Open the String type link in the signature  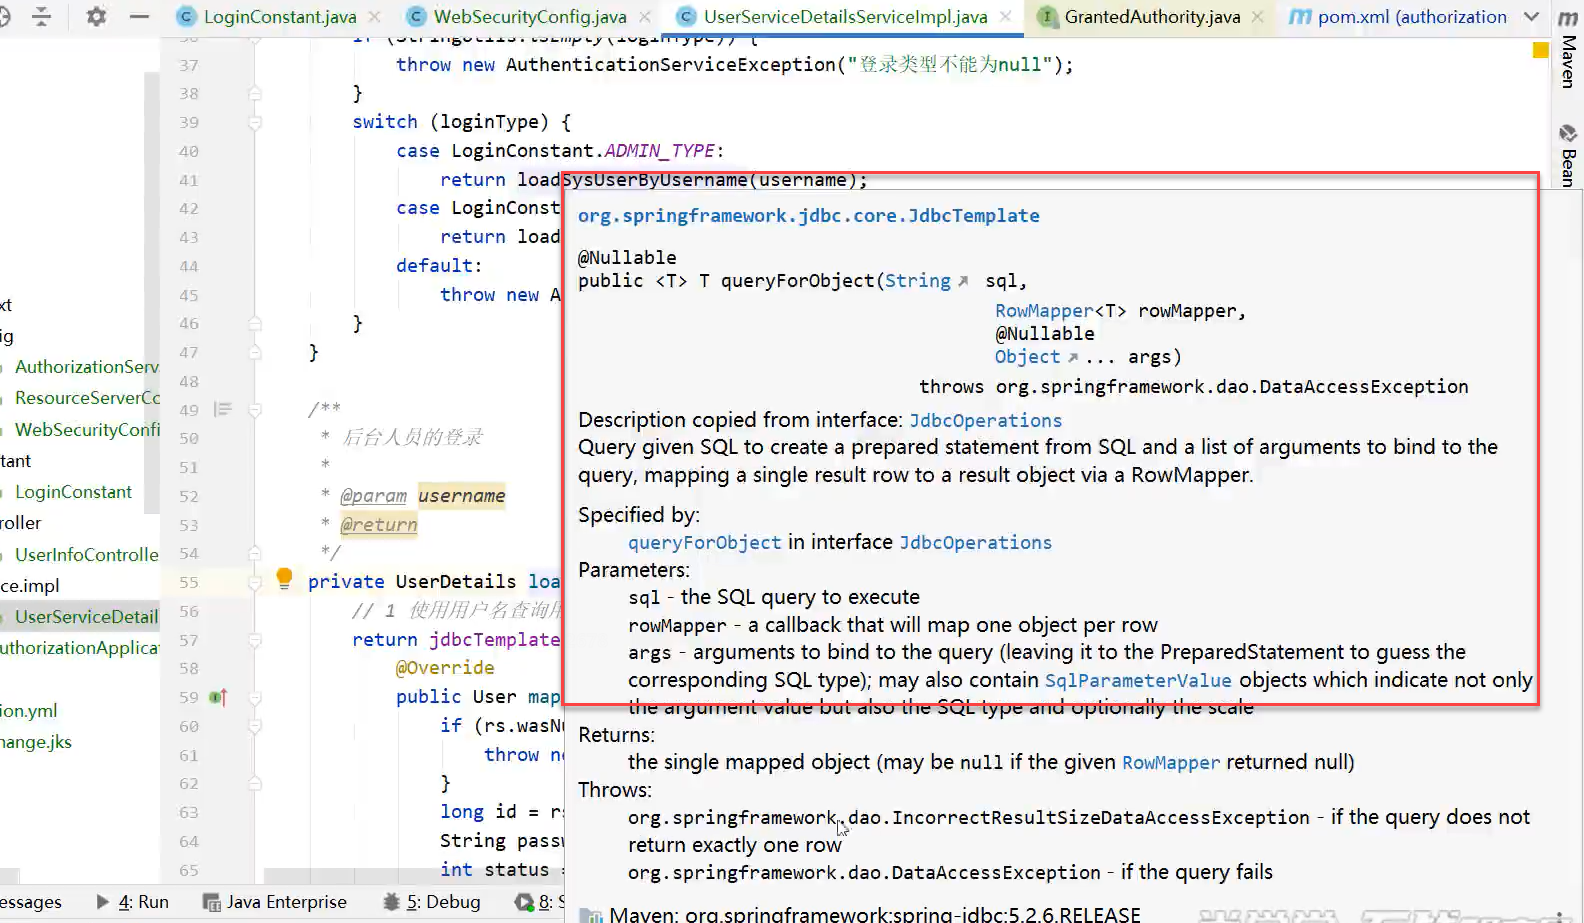918,281
